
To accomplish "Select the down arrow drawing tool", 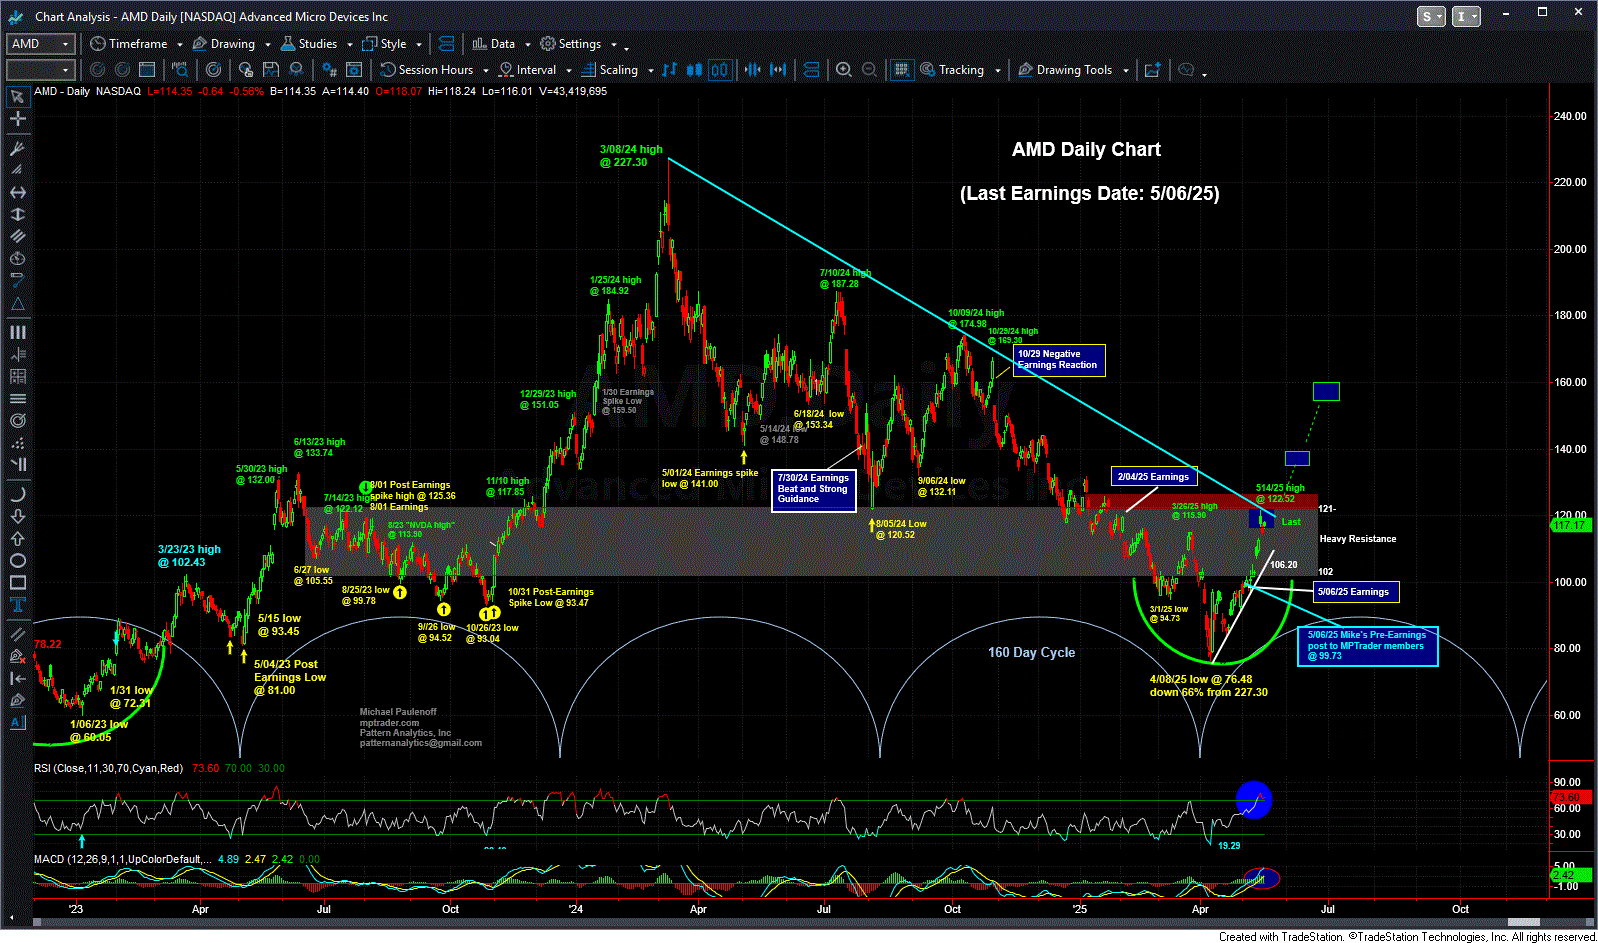I will (x=17, y=516).
